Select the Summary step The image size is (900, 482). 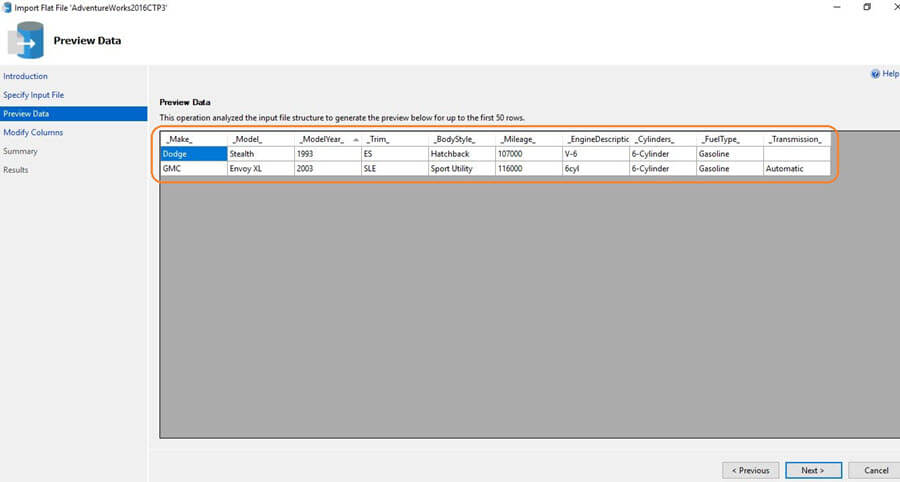click(x=20, y=151)
